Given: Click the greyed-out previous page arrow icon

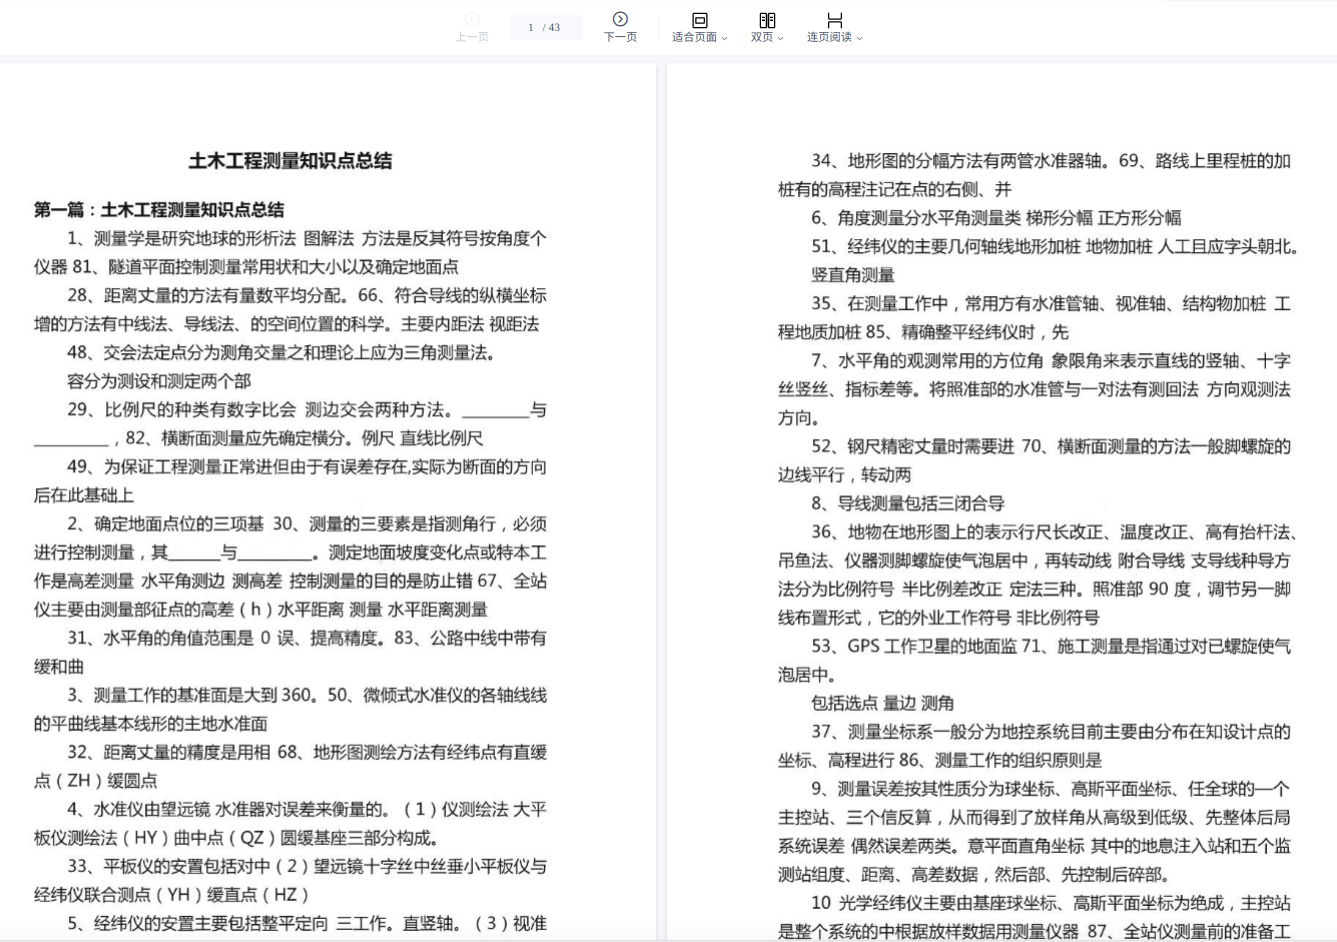Looking at the screenshot, I should pyautogui.click(x=472, y=19).
